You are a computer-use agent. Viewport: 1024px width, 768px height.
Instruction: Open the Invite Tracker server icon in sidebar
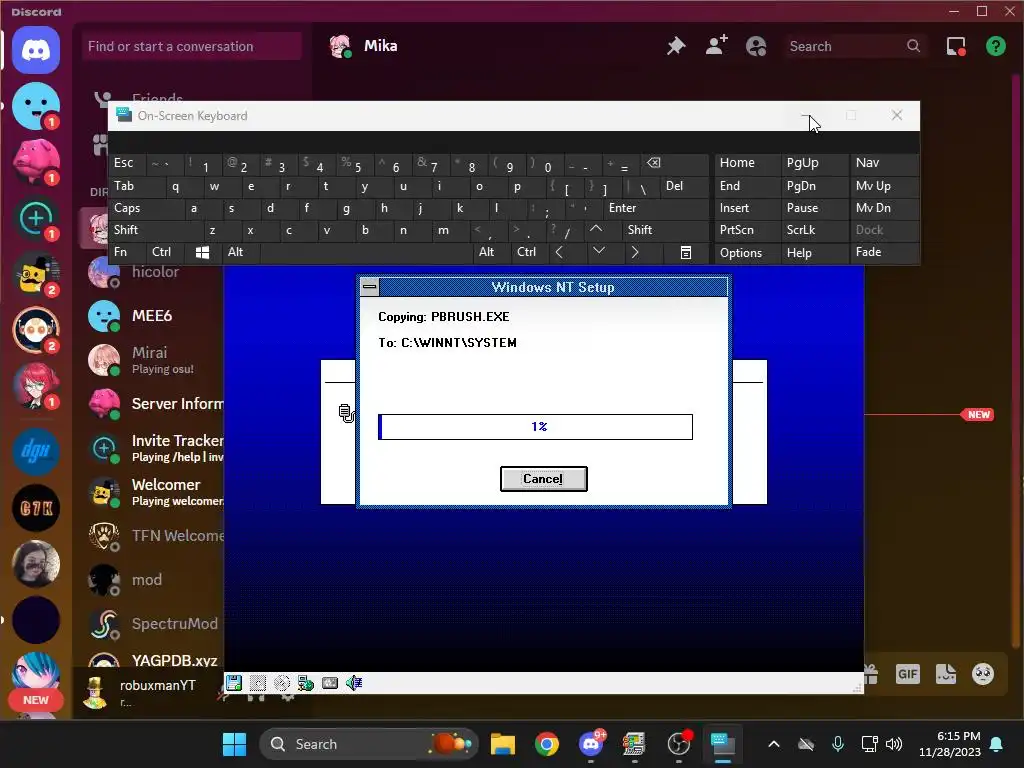[36, 218]
